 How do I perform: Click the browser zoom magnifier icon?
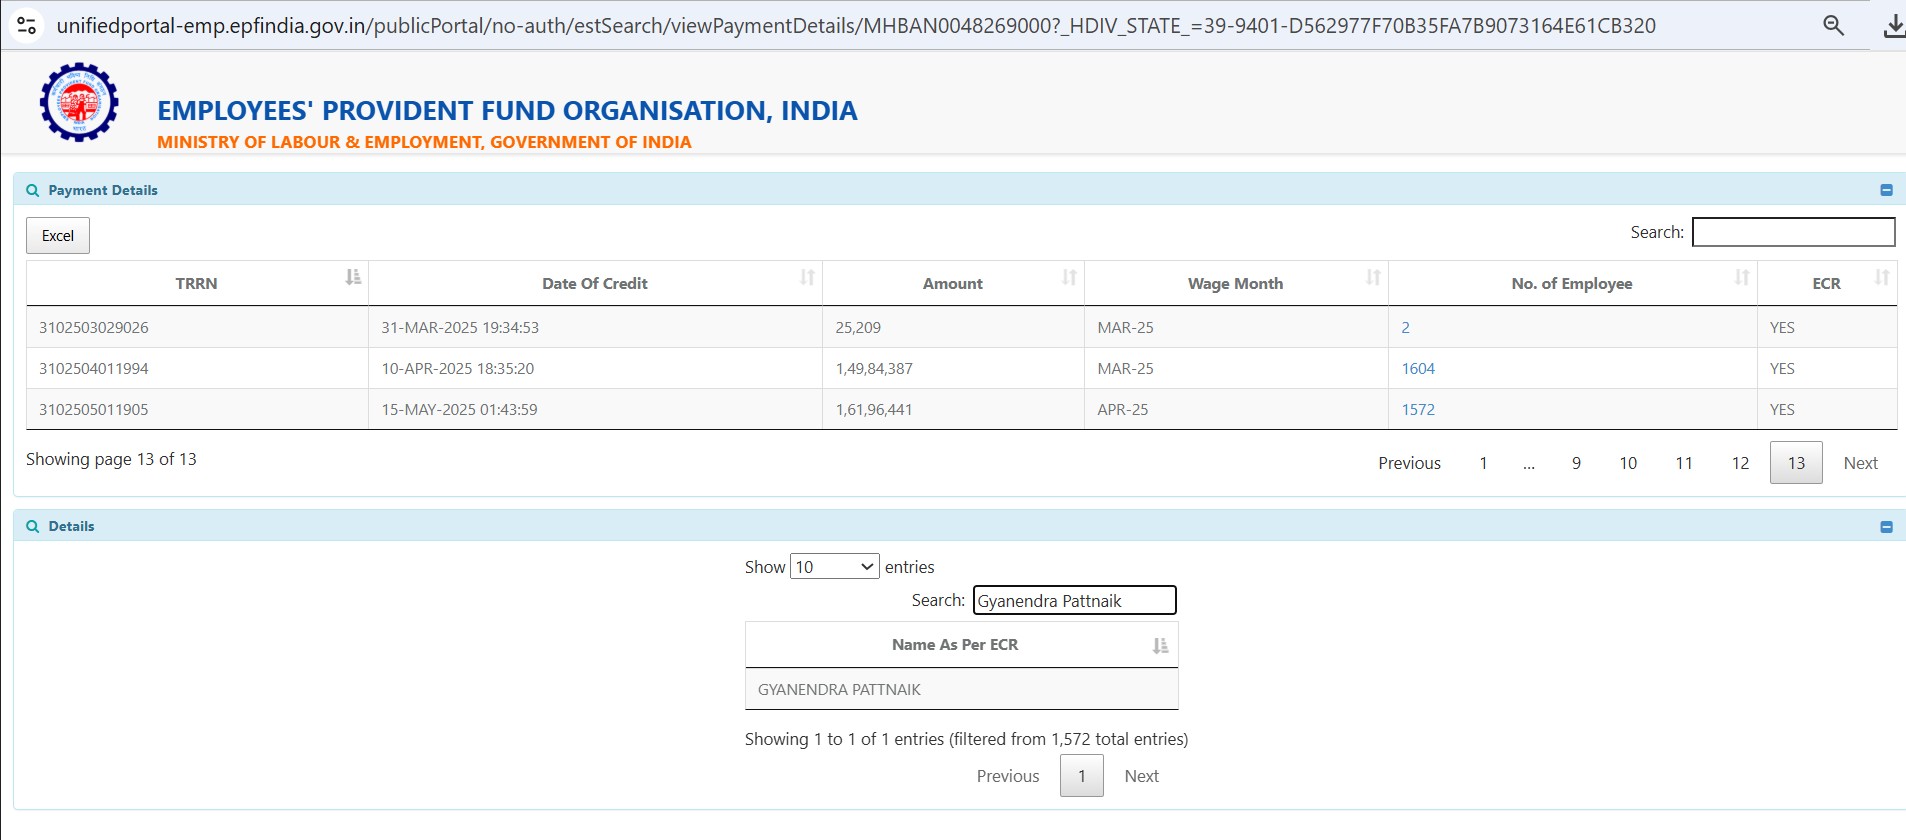pyautogui.click(x=1833, y=26)
